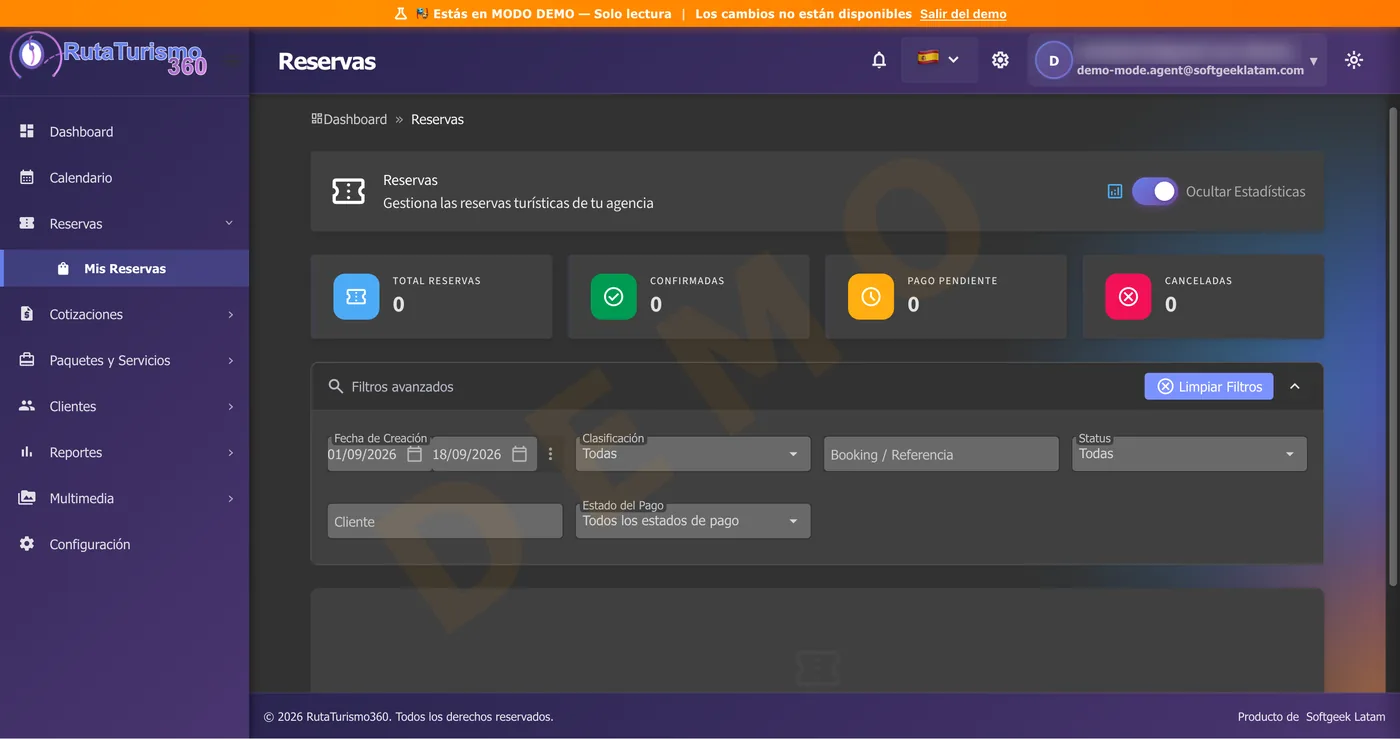This screenshot has height=739, width=1400.
Task: Focus the Booking / Referencia field
Action: (x=941, y=454)
